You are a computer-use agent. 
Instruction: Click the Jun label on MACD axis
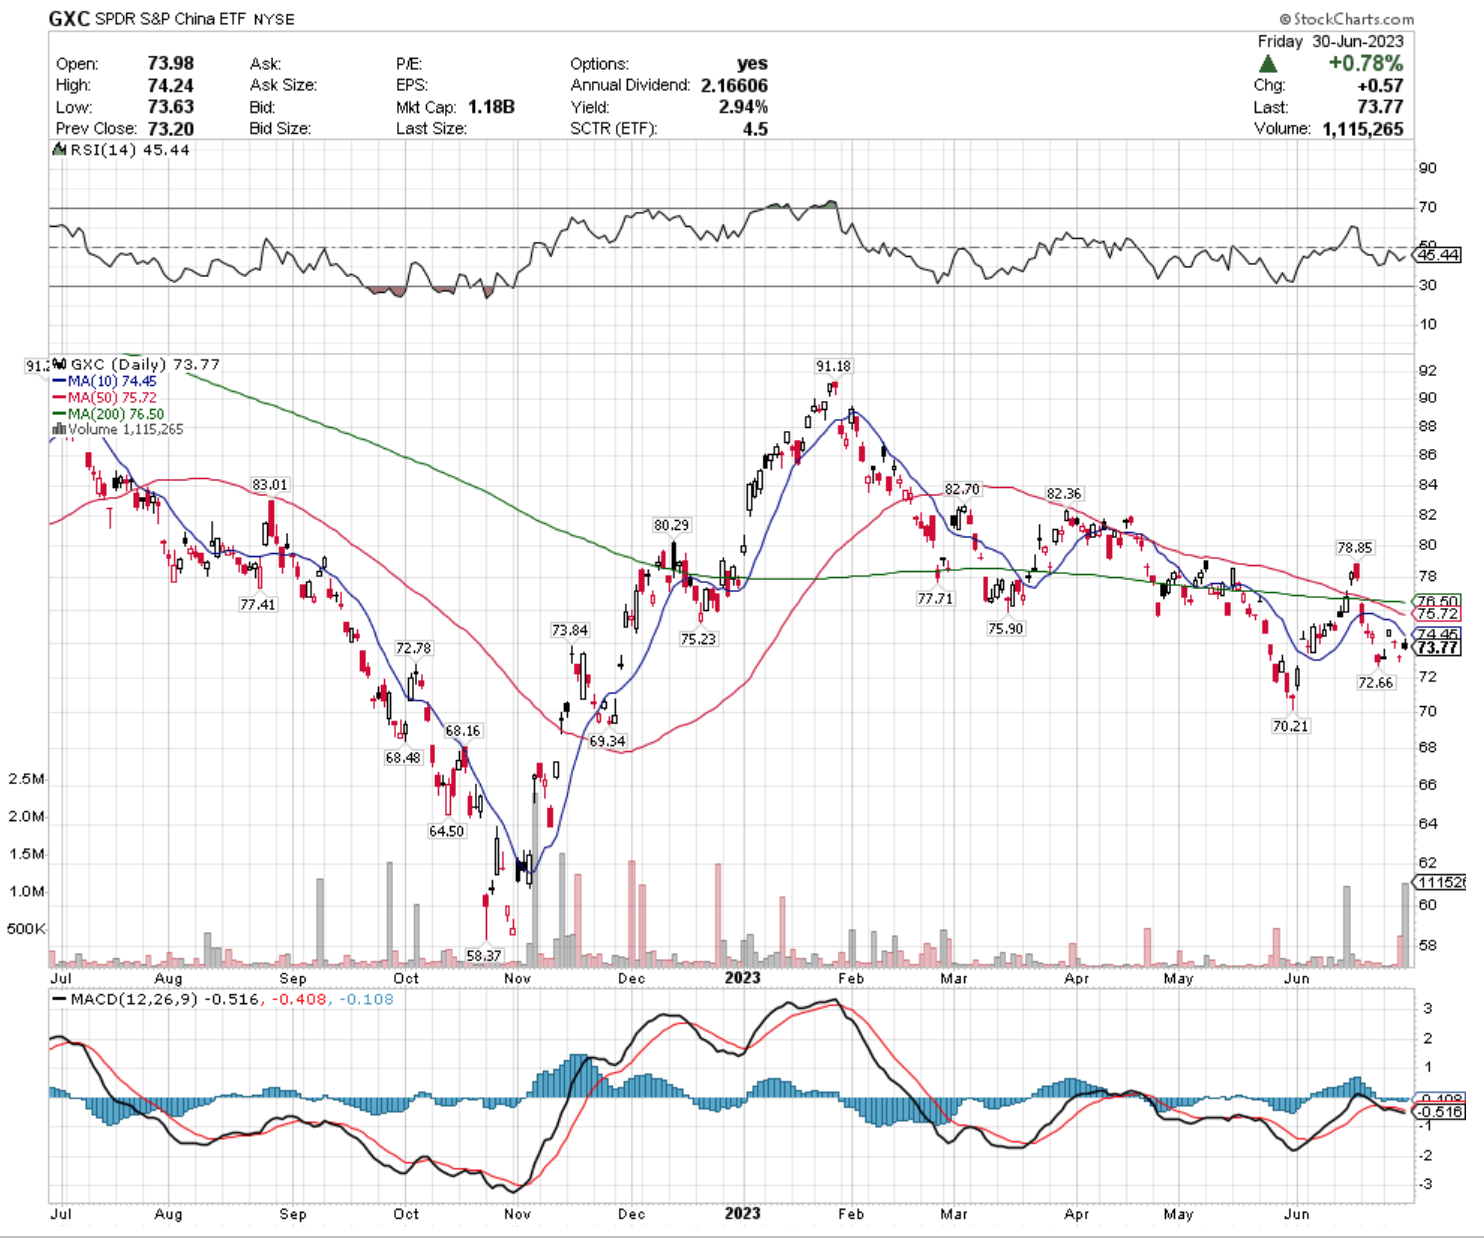pyautogui.click(x=1296, y=1213)
